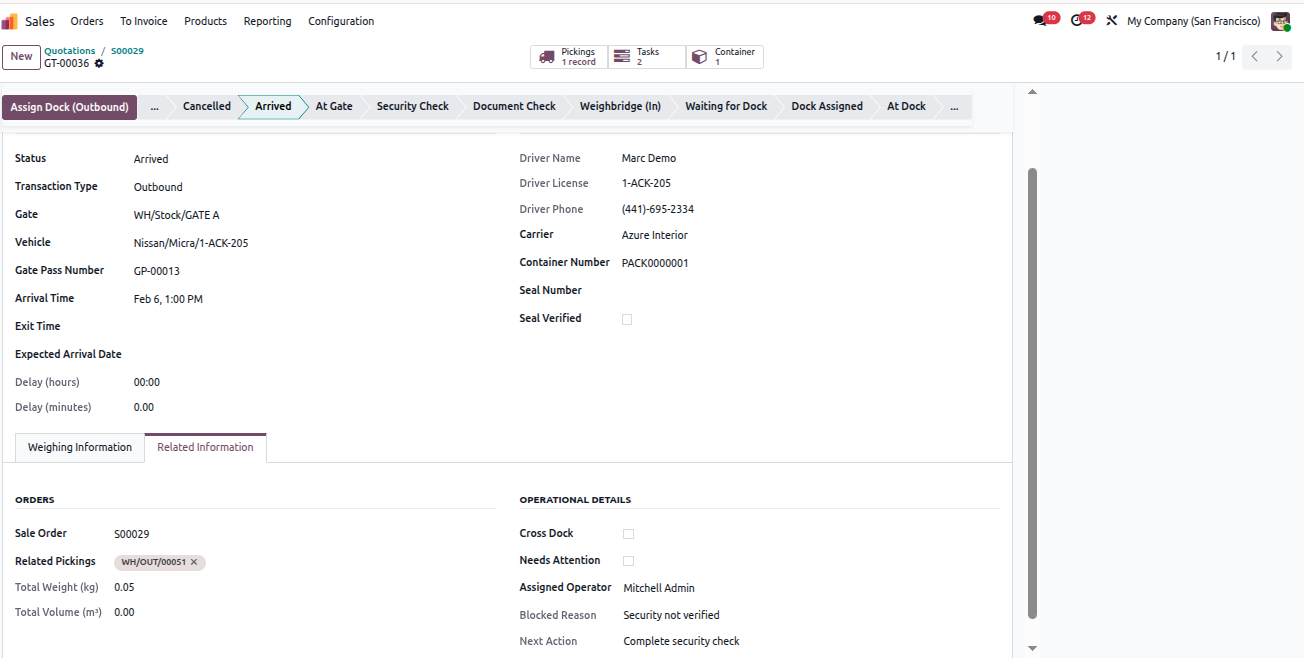The height and width of the screenshot is (658, 1304).
Task: Set status to Security Check
Action: [x=413, y=106]
